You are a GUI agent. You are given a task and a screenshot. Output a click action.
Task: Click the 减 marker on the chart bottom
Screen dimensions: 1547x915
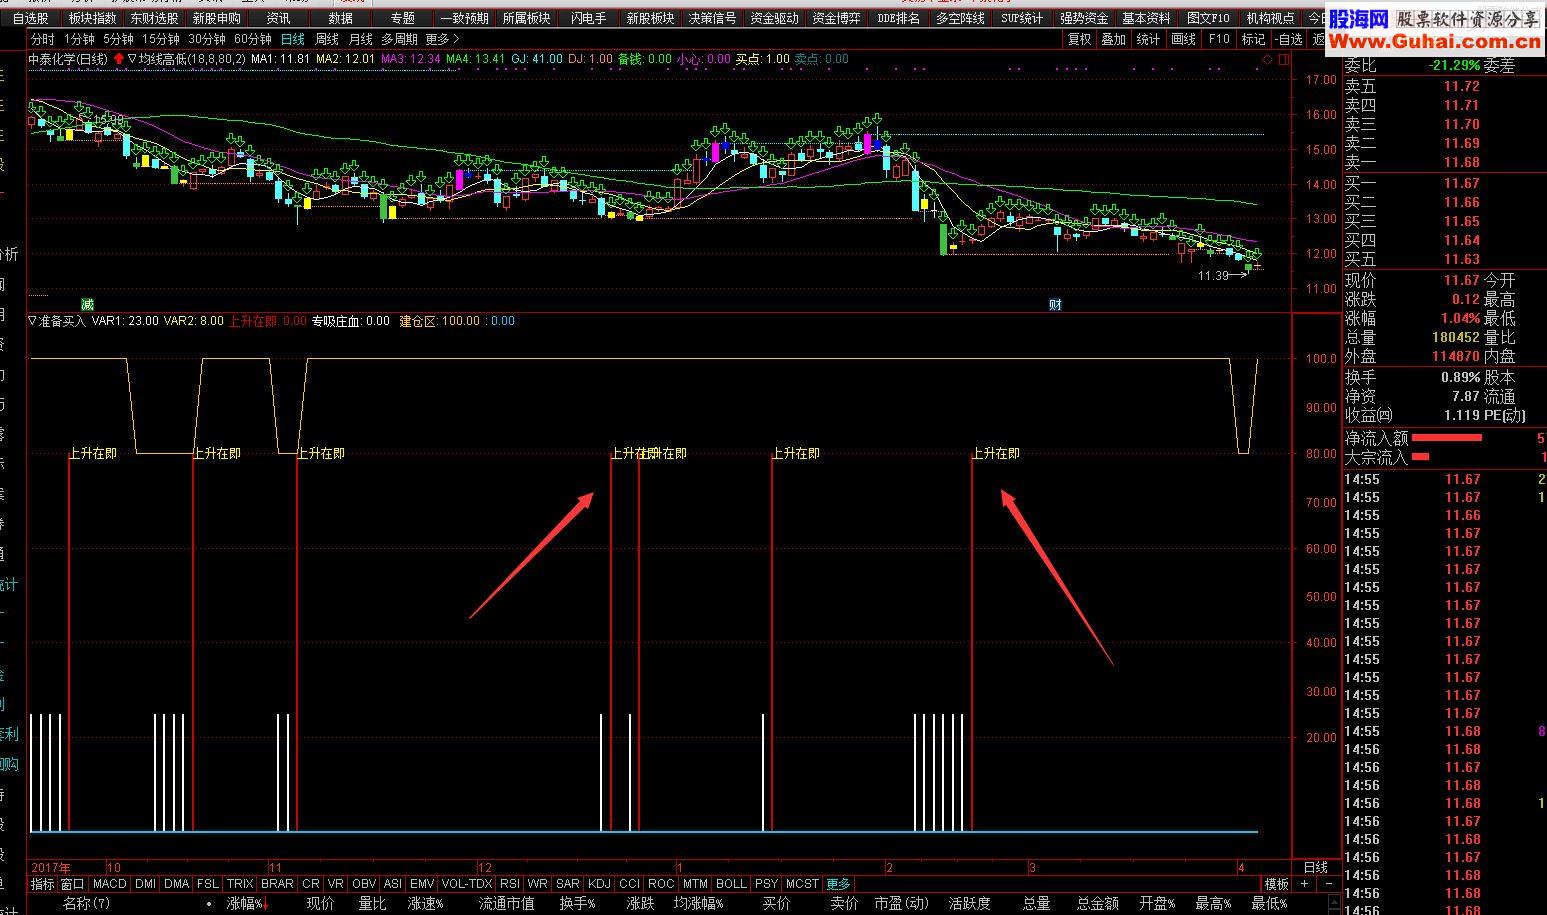pos(87,304)
